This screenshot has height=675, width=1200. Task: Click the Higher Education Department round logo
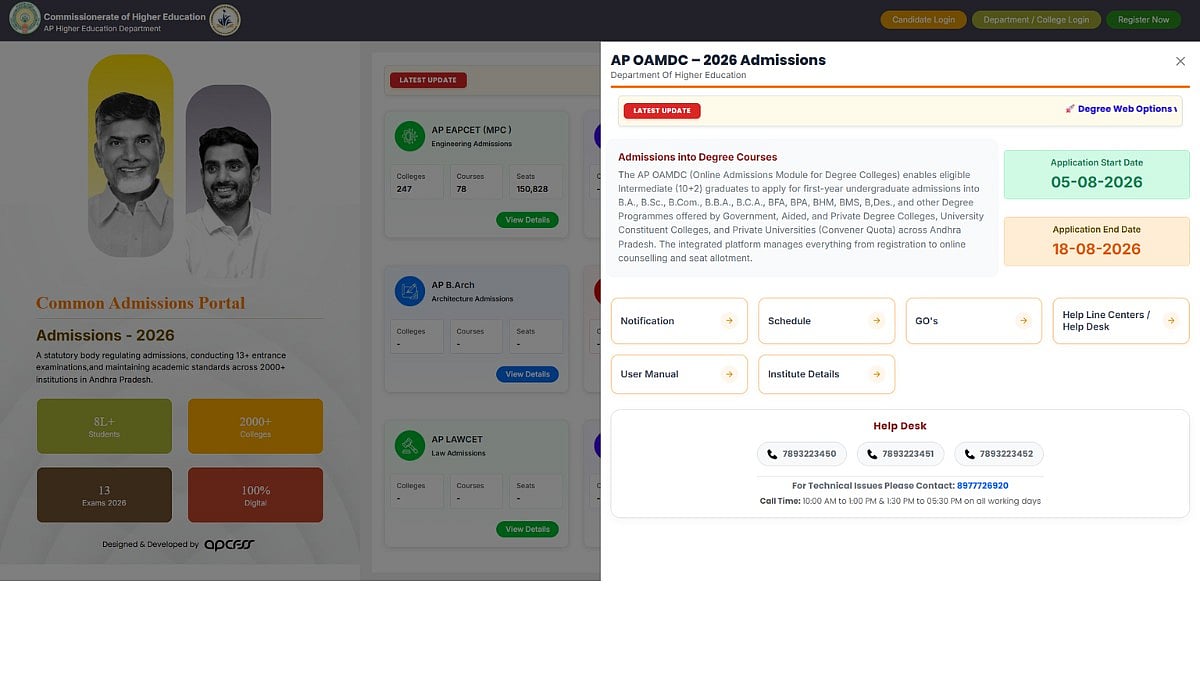[225, 20]
